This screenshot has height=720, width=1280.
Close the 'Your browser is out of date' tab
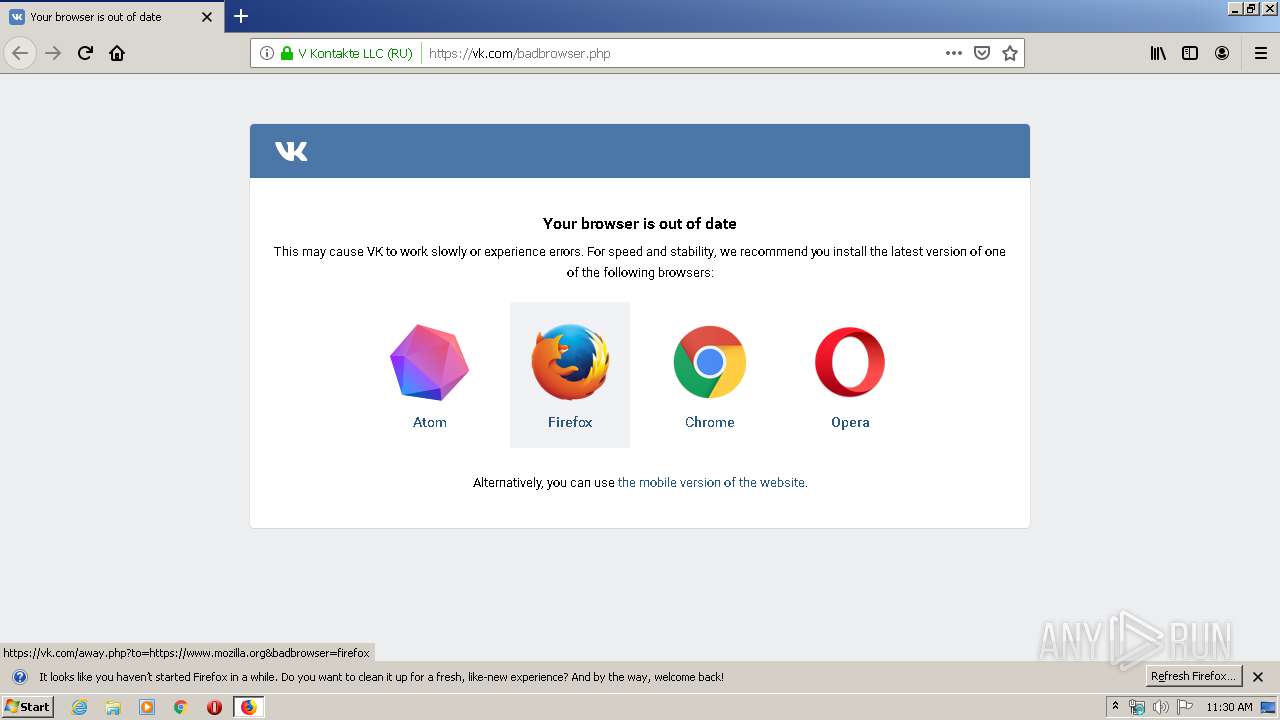pyautogui.click(x=207, y=17)
